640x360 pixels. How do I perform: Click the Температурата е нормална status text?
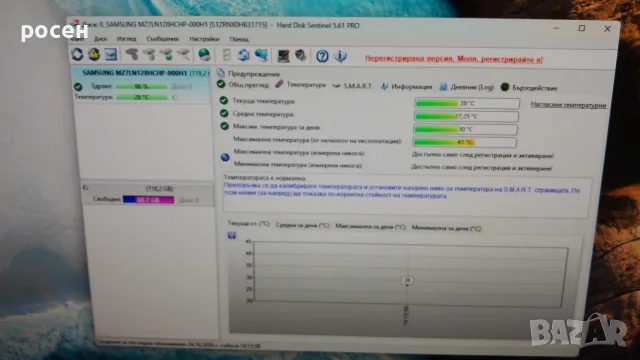[x=265, y=178]
